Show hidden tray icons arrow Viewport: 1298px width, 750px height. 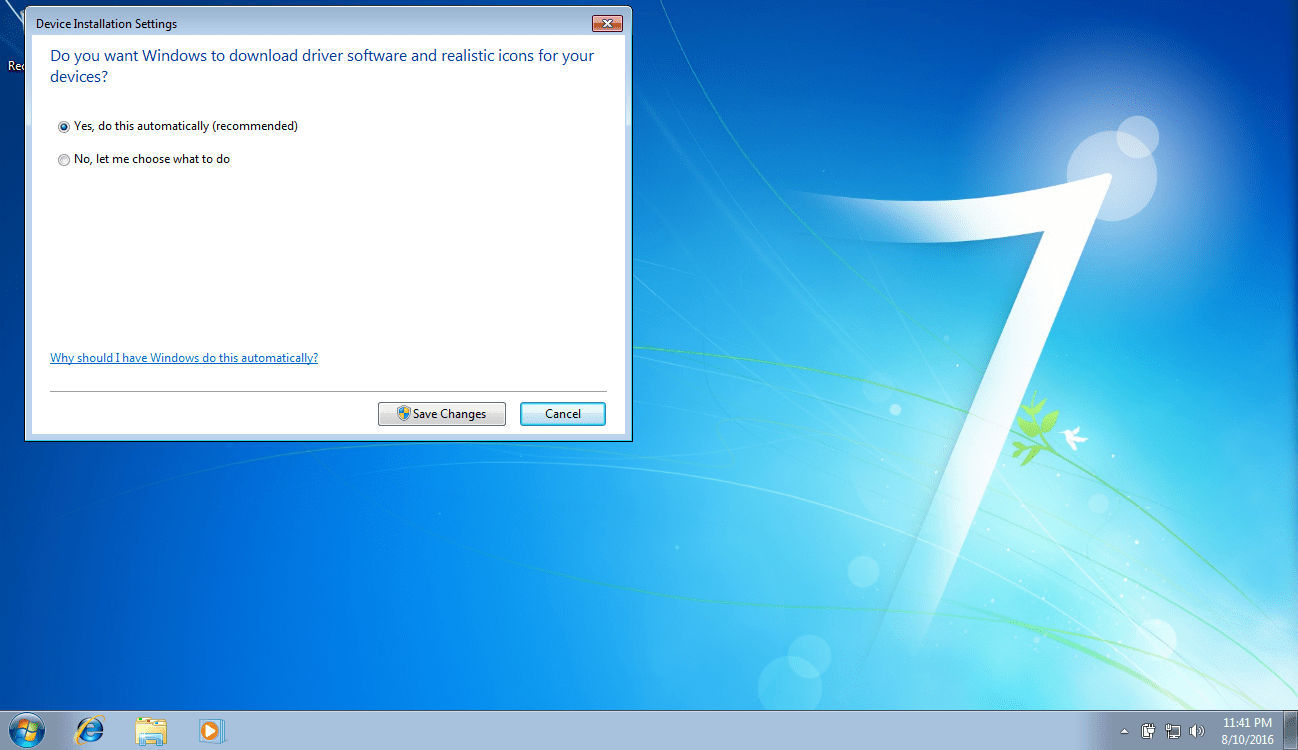pos(1124,731)
